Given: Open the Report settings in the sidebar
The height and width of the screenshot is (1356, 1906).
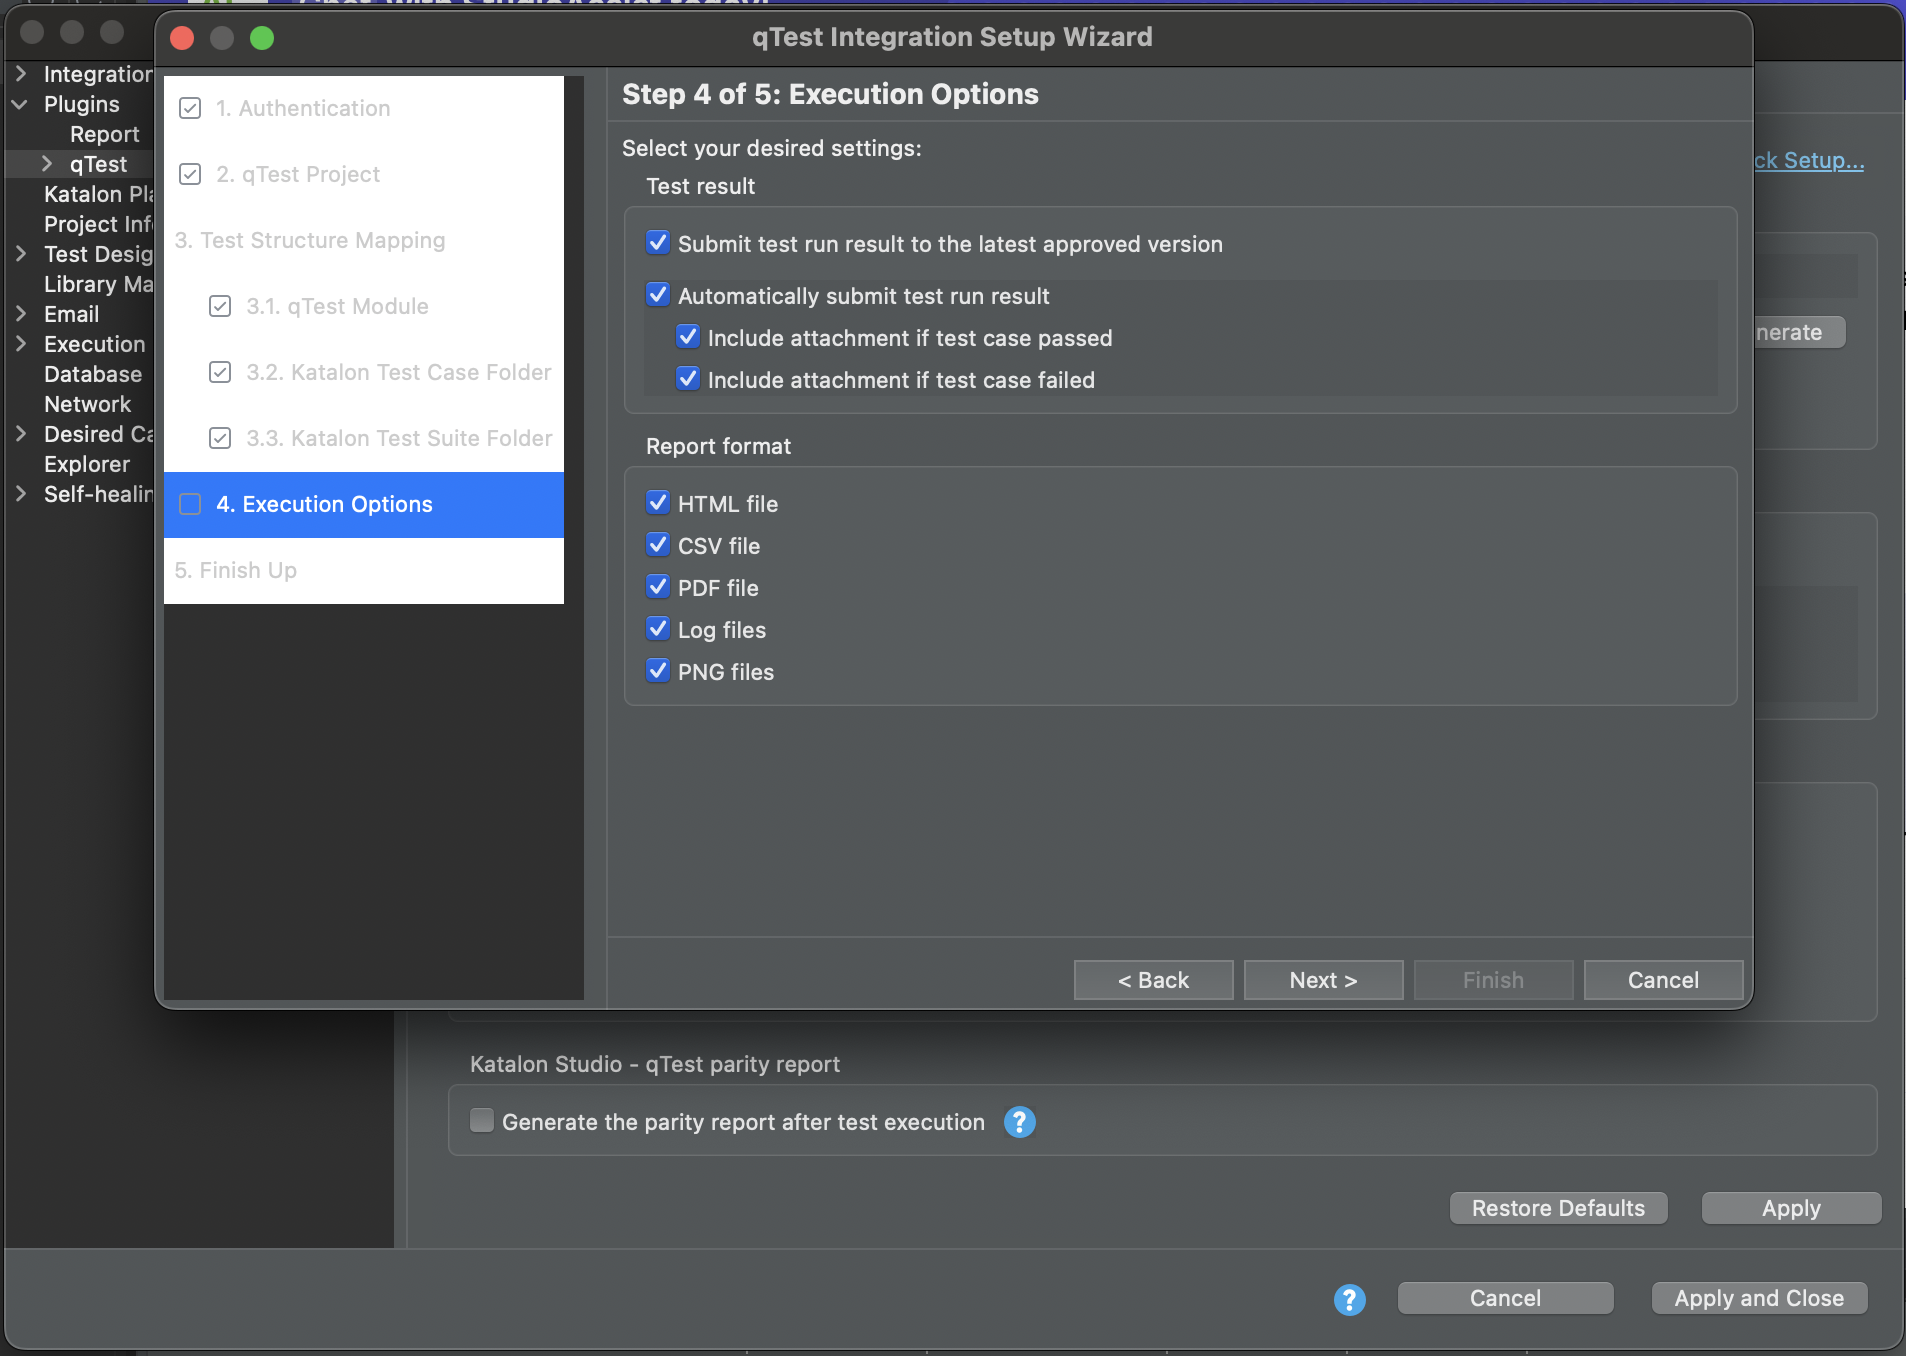Looking at the screenshot, I should [104, 133].
